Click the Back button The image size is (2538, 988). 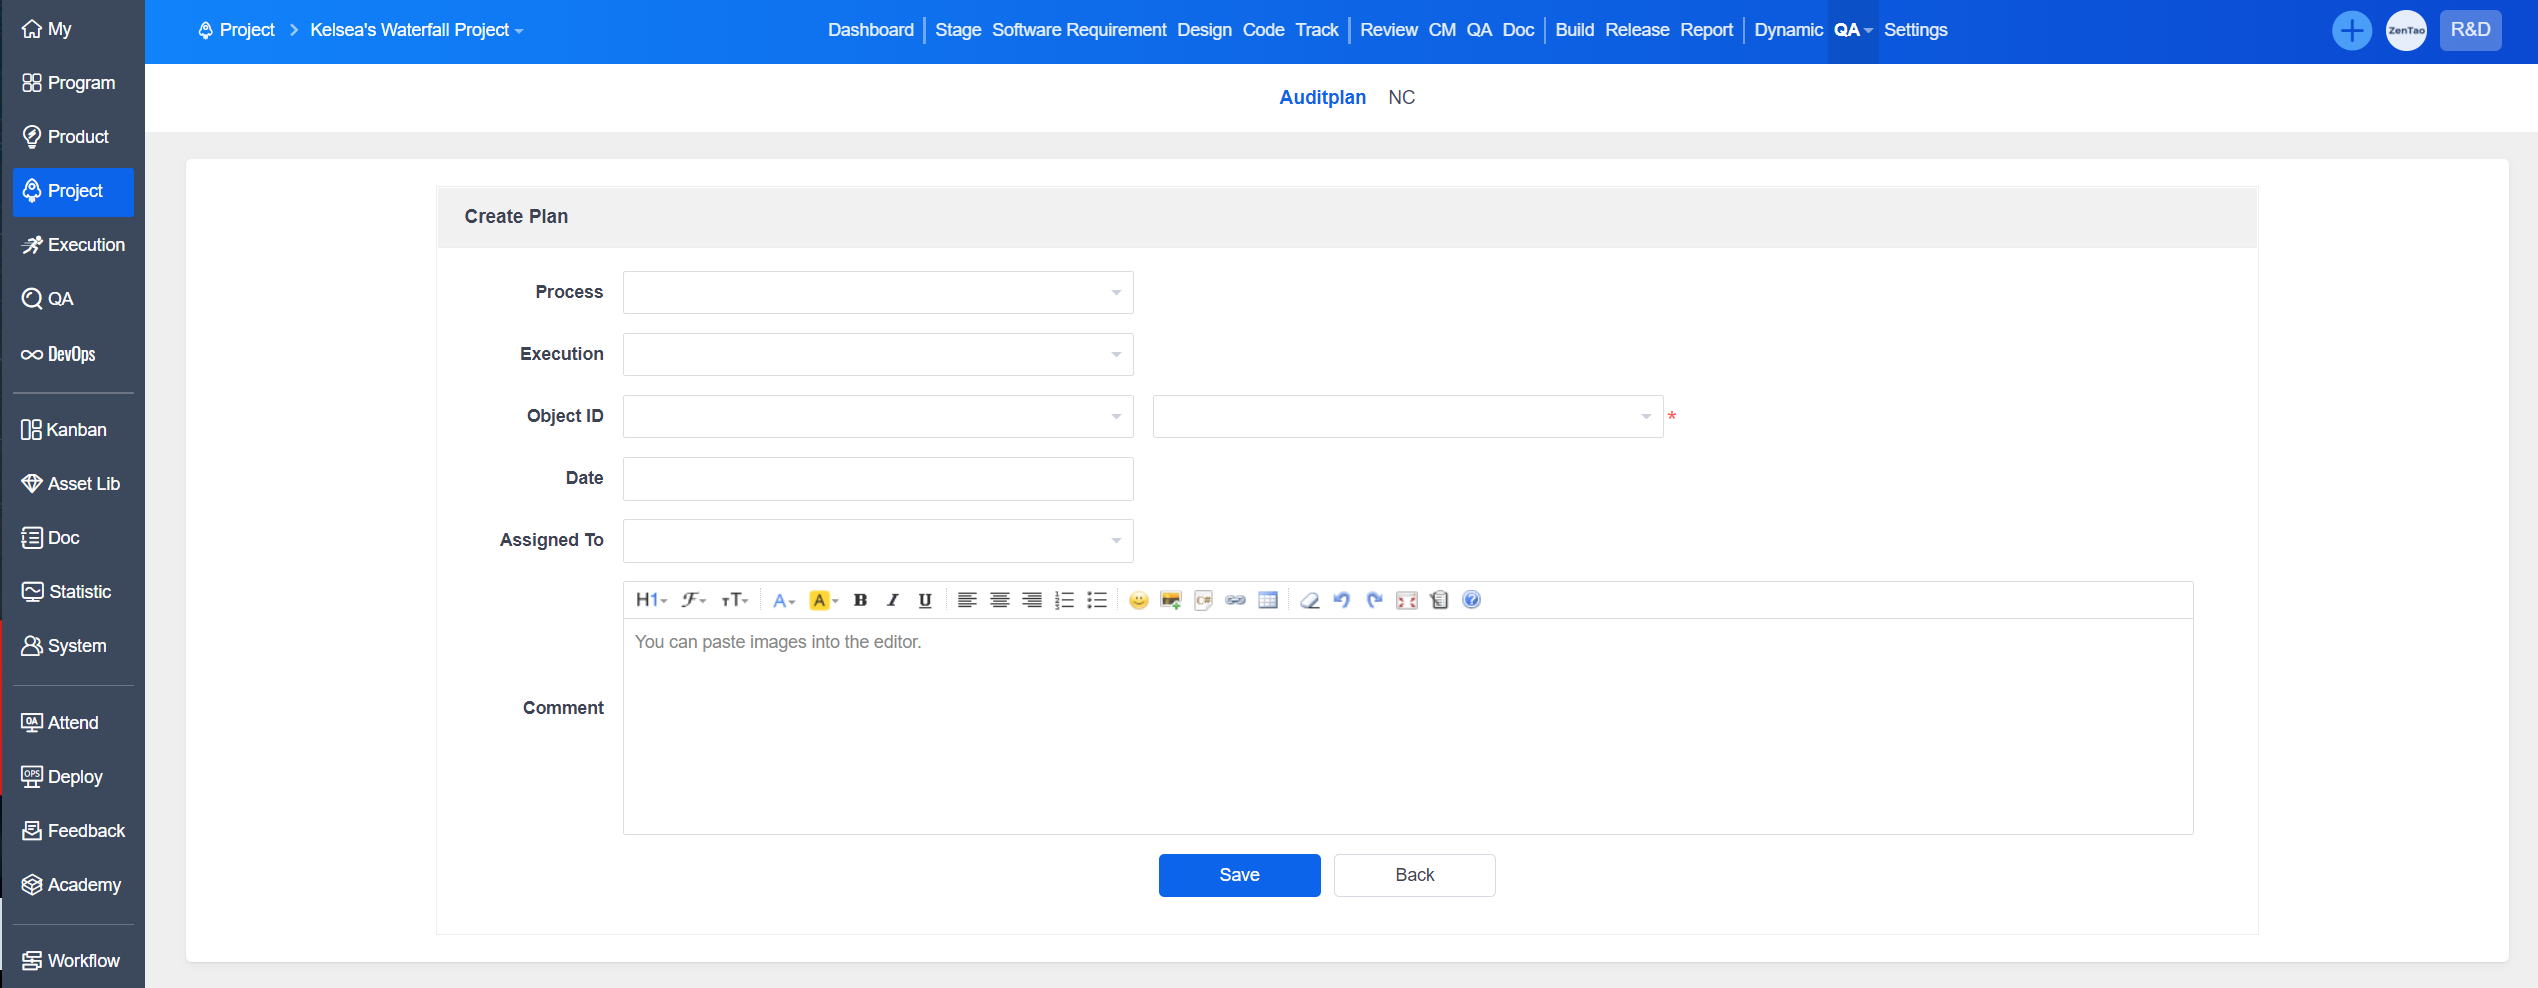click(x=1414, y=875)
